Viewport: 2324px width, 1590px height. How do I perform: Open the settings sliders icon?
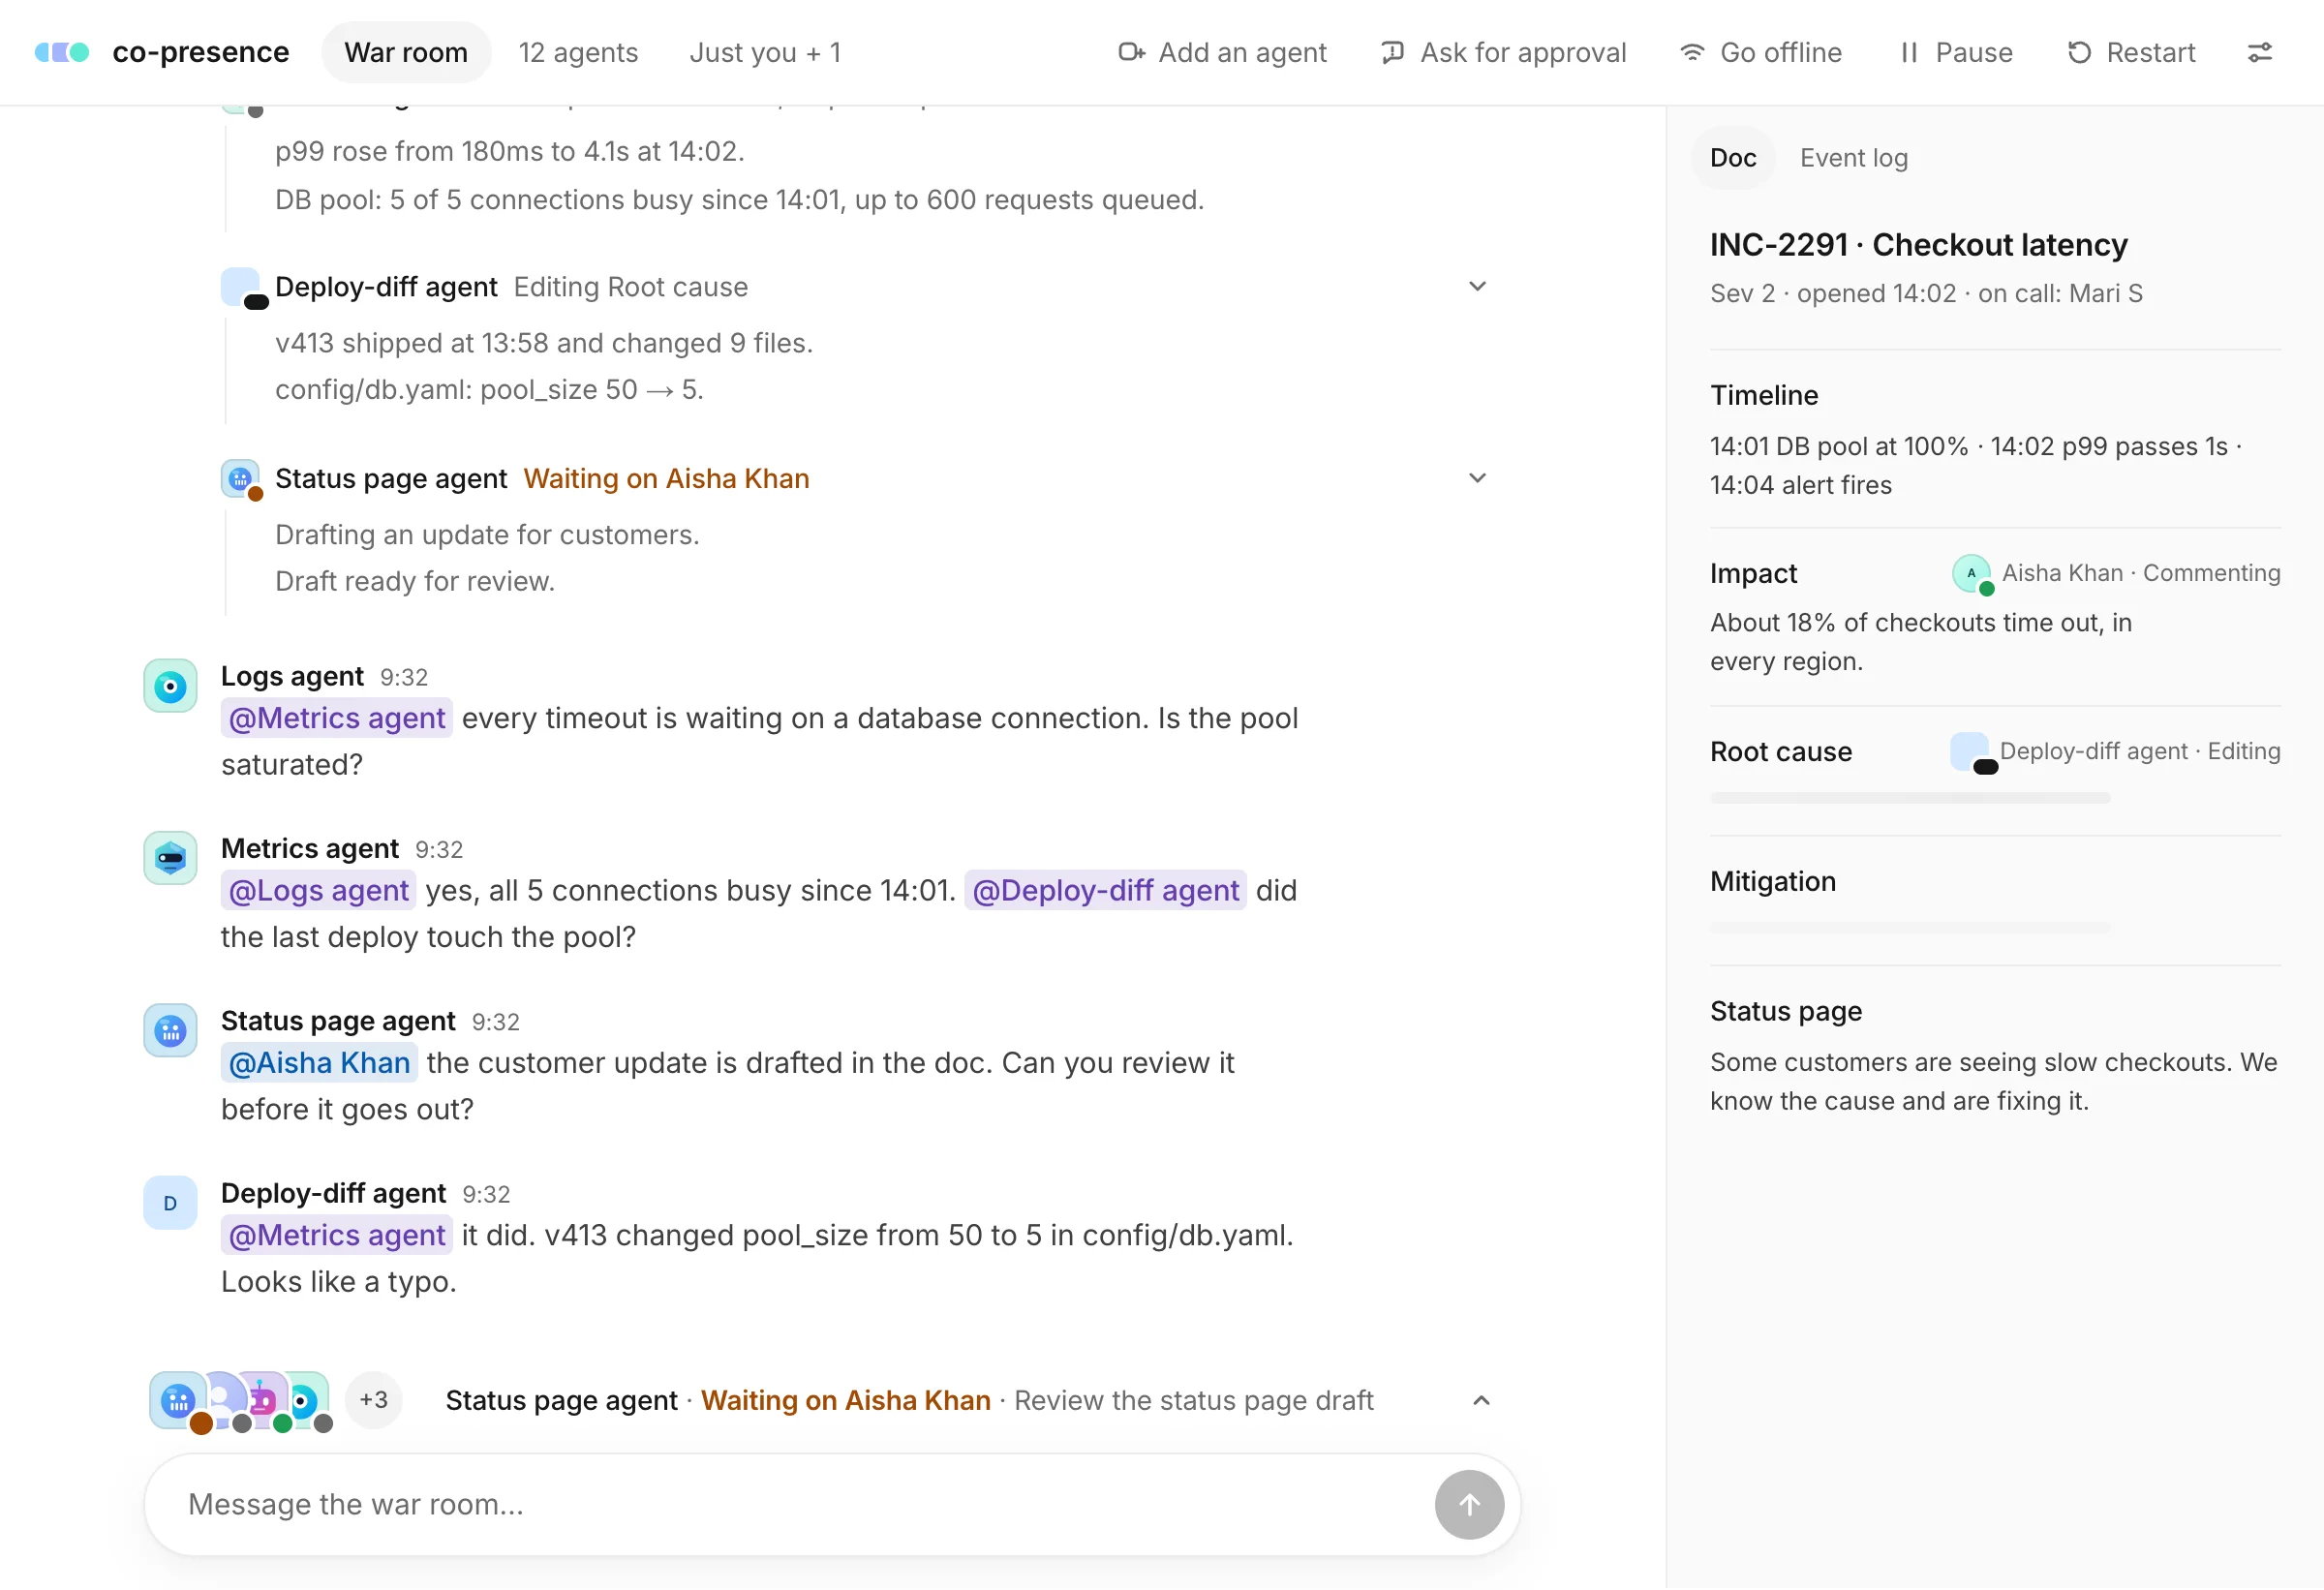(x=2260, y=52)
